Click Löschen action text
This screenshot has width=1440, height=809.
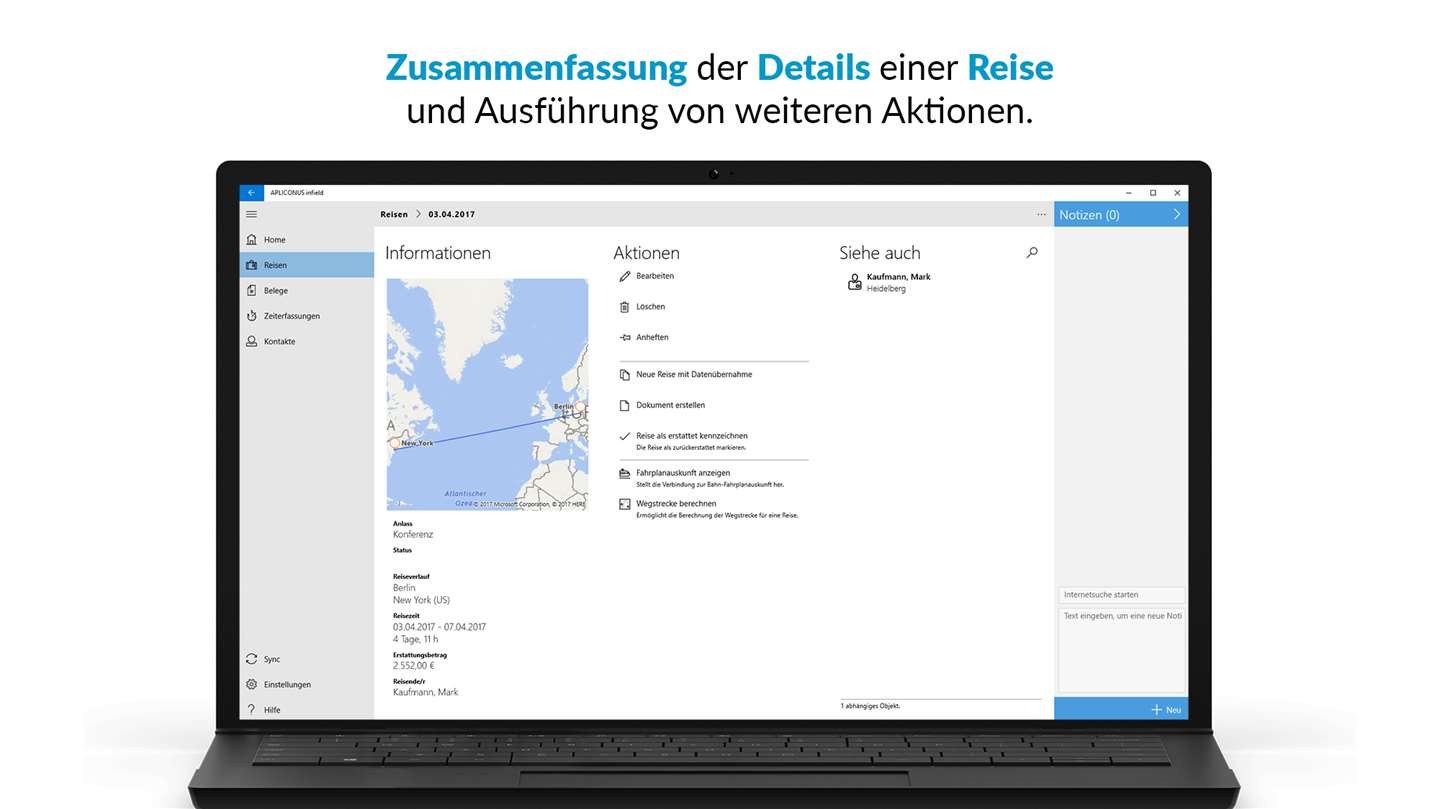[x=650, y=307]
